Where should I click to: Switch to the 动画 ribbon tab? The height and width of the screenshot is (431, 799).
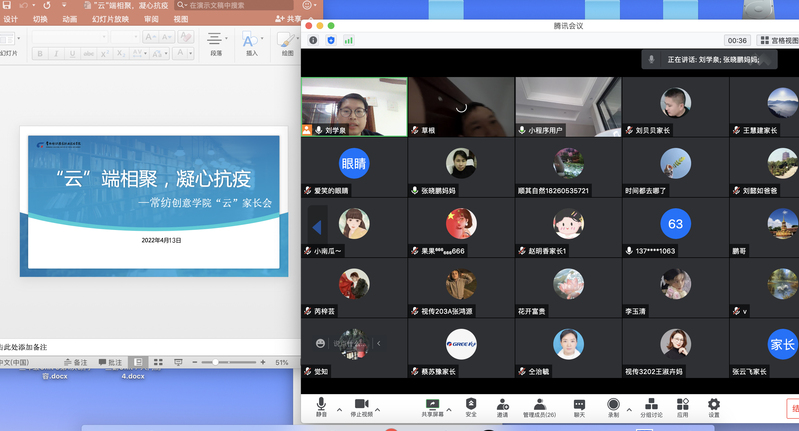(69, 19)
